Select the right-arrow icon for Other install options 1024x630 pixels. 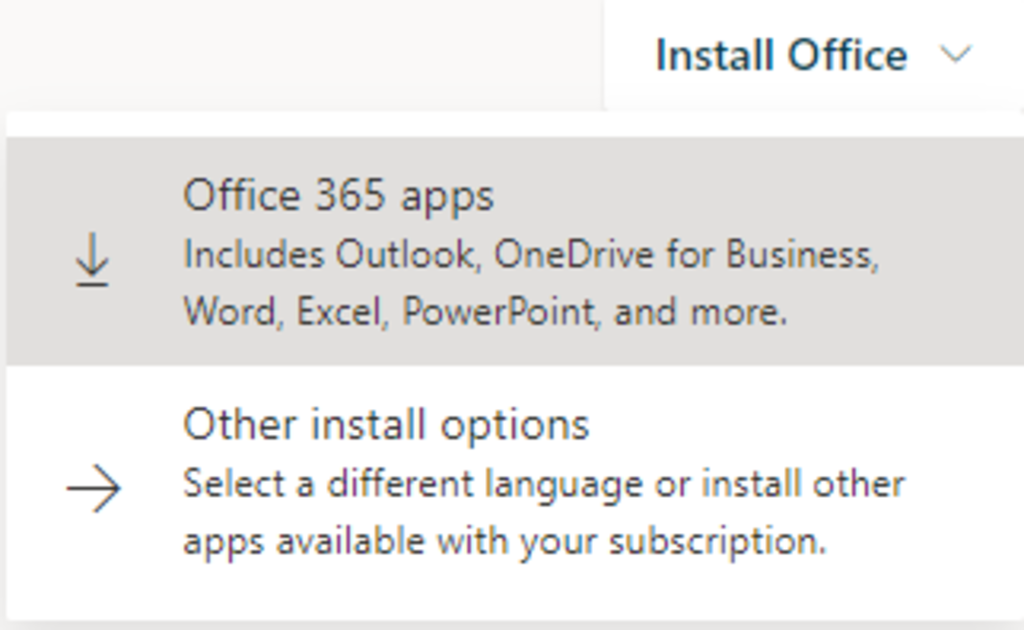tap(90, 488)
